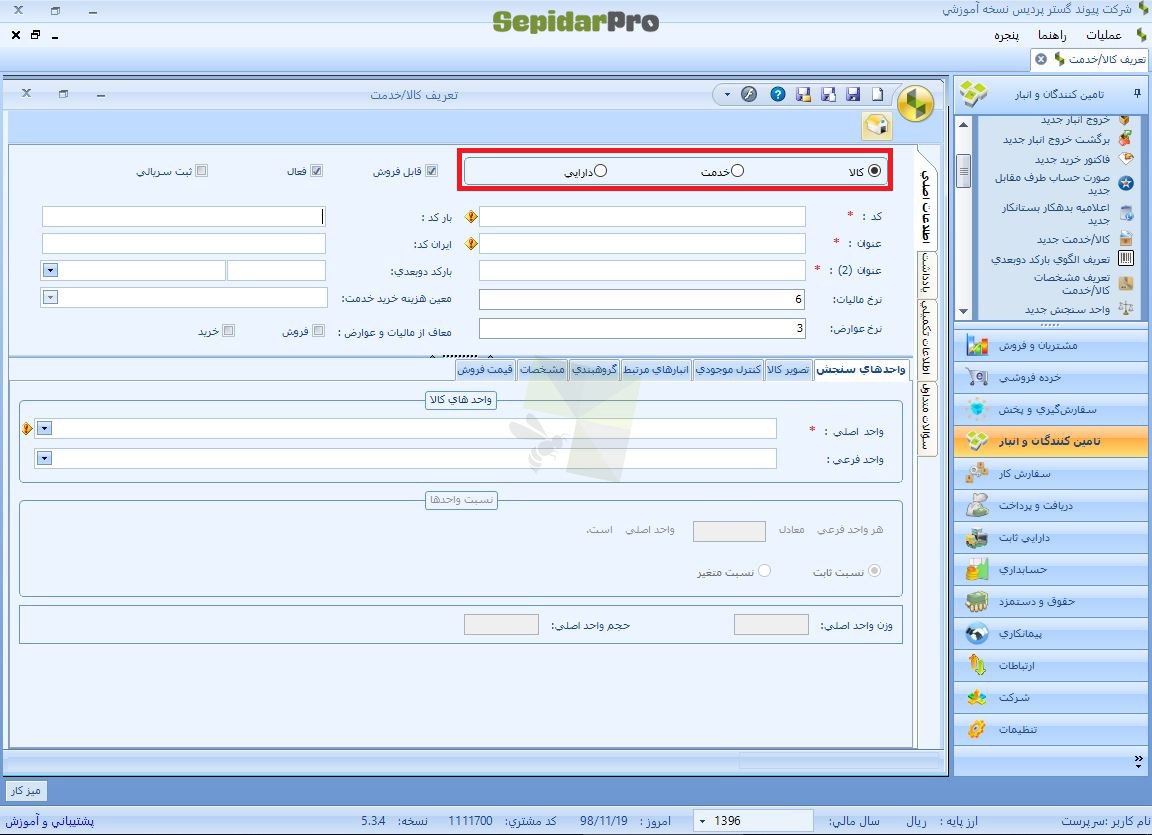The width and height of the screenshot is (1152, 835).
Task: Open the سال مالی 1396 dropdown
Action: point(703,821)
